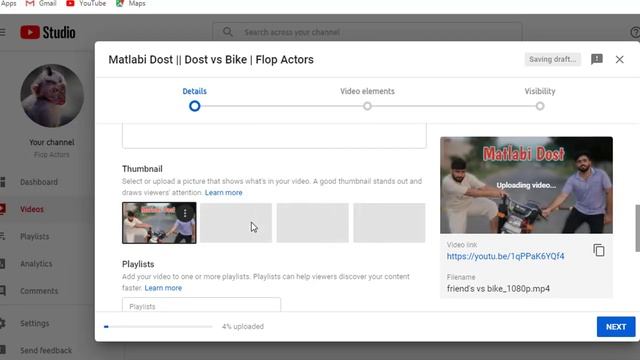The width and height of the screenshot is (640, 360).
Task: Select the last empty auto-generated thumbnail
Action: [389, 223]
